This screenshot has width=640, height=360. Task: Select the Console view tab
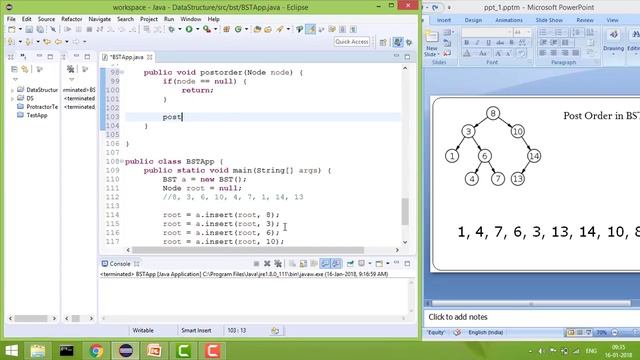pos(120,264)
